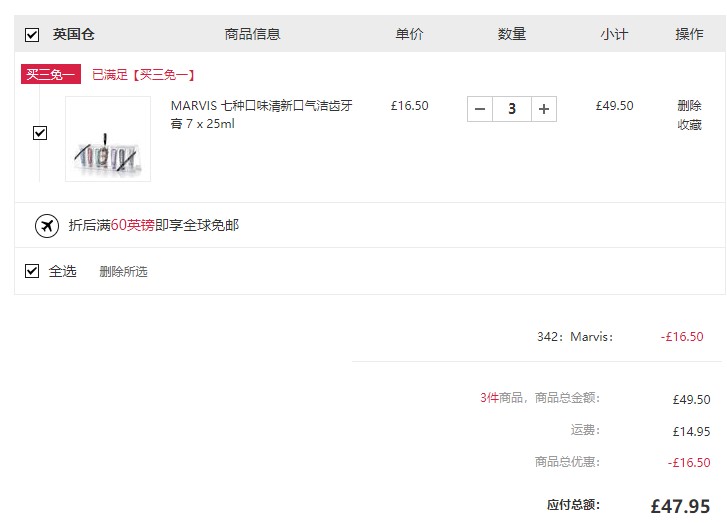The image size is (727, 523).
Task: Toggle the 英国仓 warehouse checkbox
Action: 32,35
